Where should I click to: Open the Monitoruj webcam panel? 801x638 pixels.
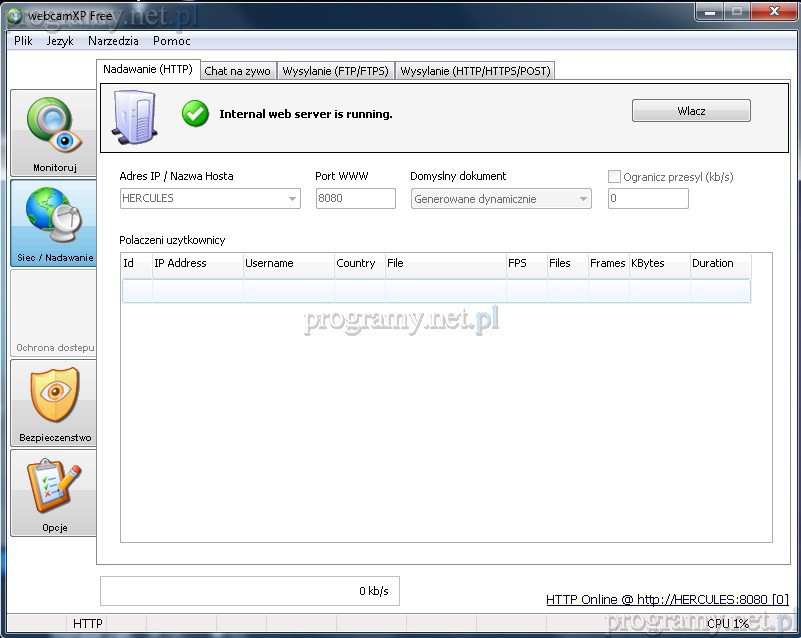pos(54,133)
